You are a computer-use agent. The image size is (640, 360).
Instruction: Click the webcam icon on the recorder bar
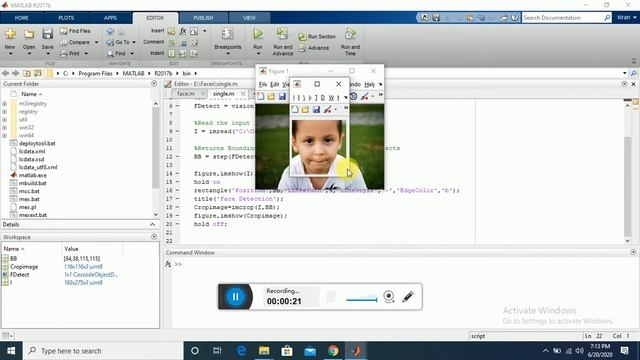tap(389, 297)
